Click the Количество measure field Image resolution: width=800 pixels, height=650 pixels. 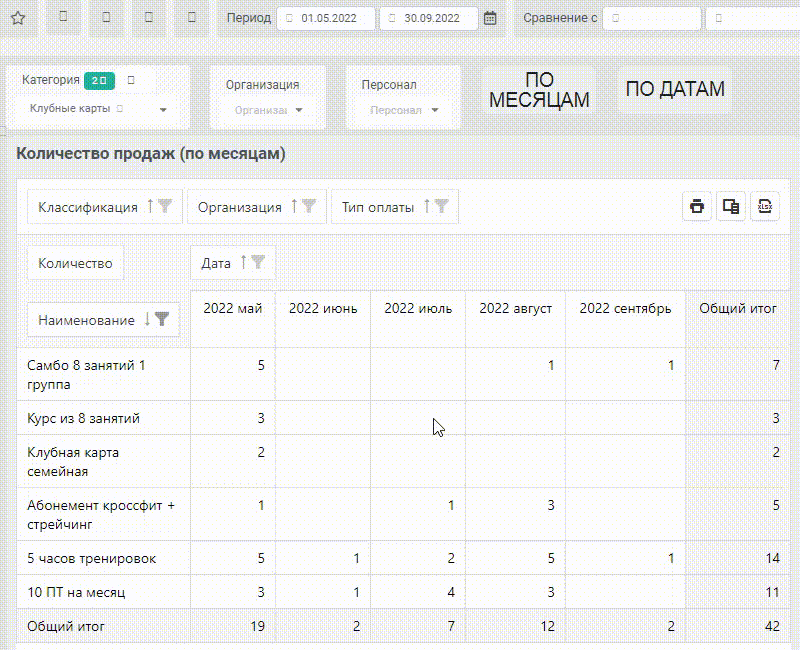point(76,263)
